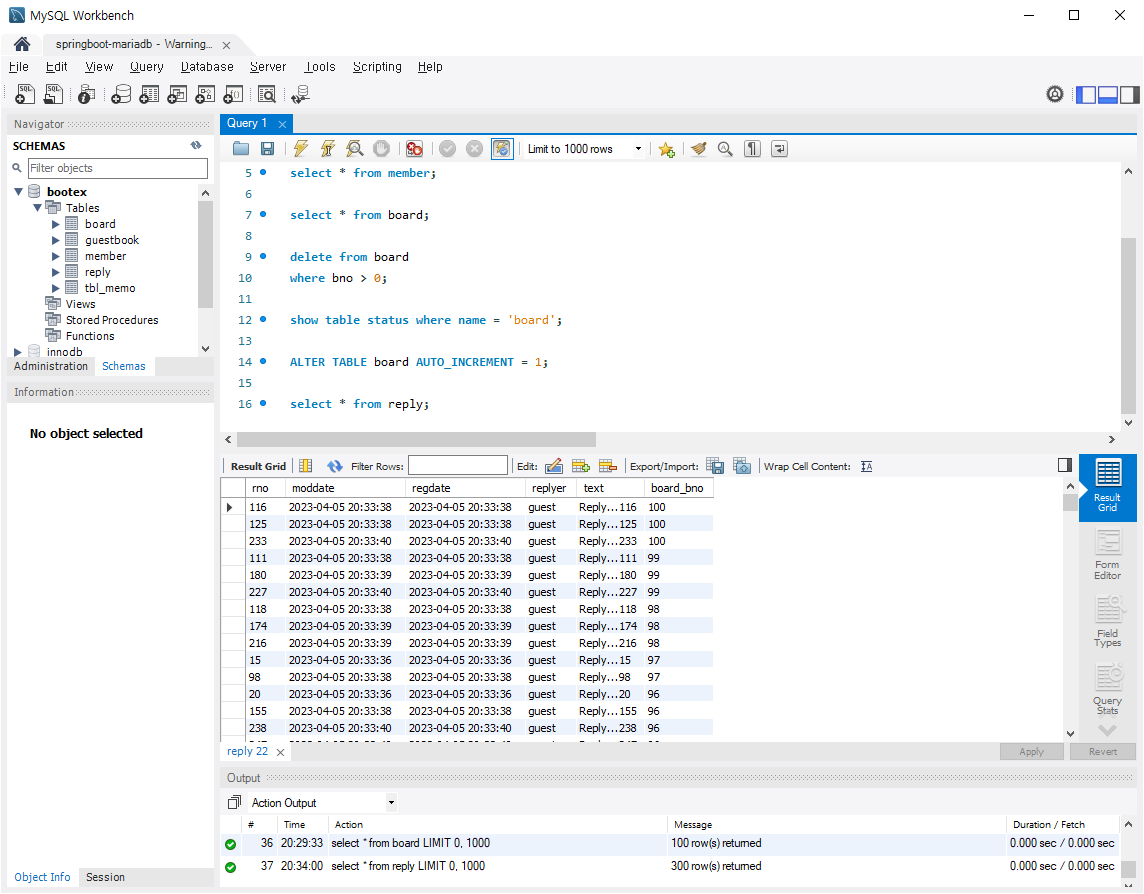Expand the tbl_memo table node
1144x894 pixels.
55,288
